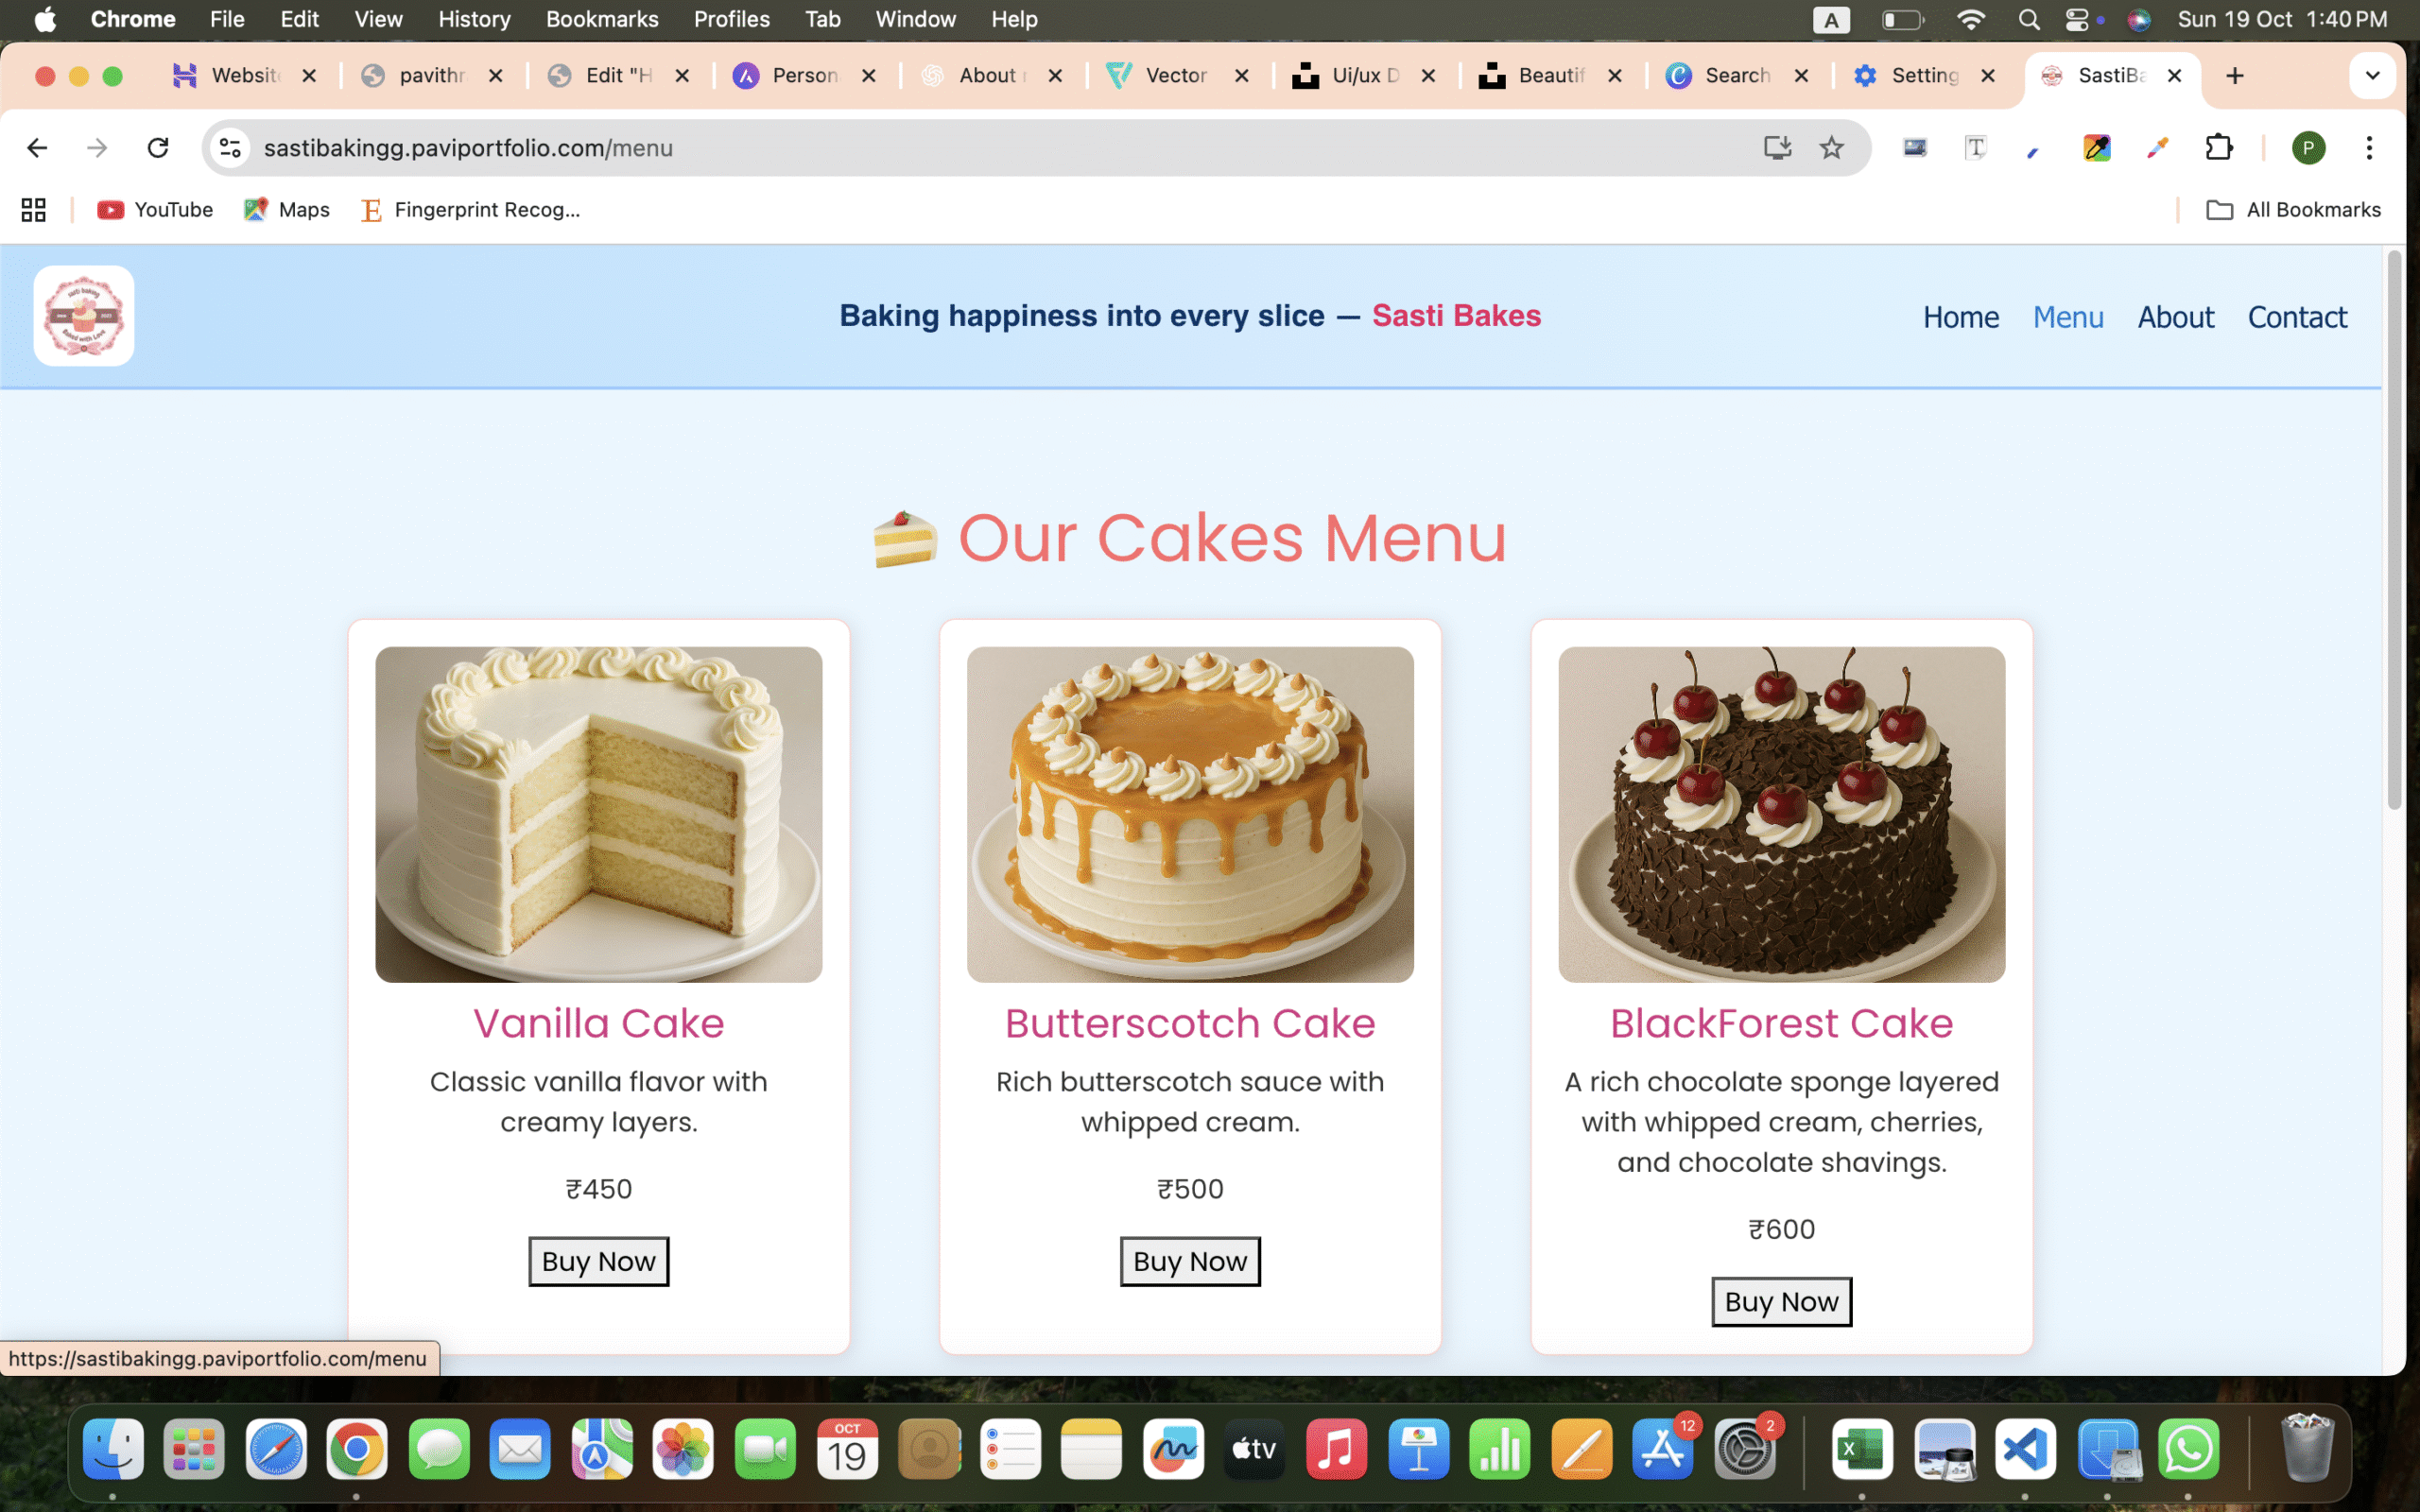The width and height of the screenshot is (2420, 1512).
Task: Open the ColorPick Eyedropper color picker
Action: coord(2097,147)
